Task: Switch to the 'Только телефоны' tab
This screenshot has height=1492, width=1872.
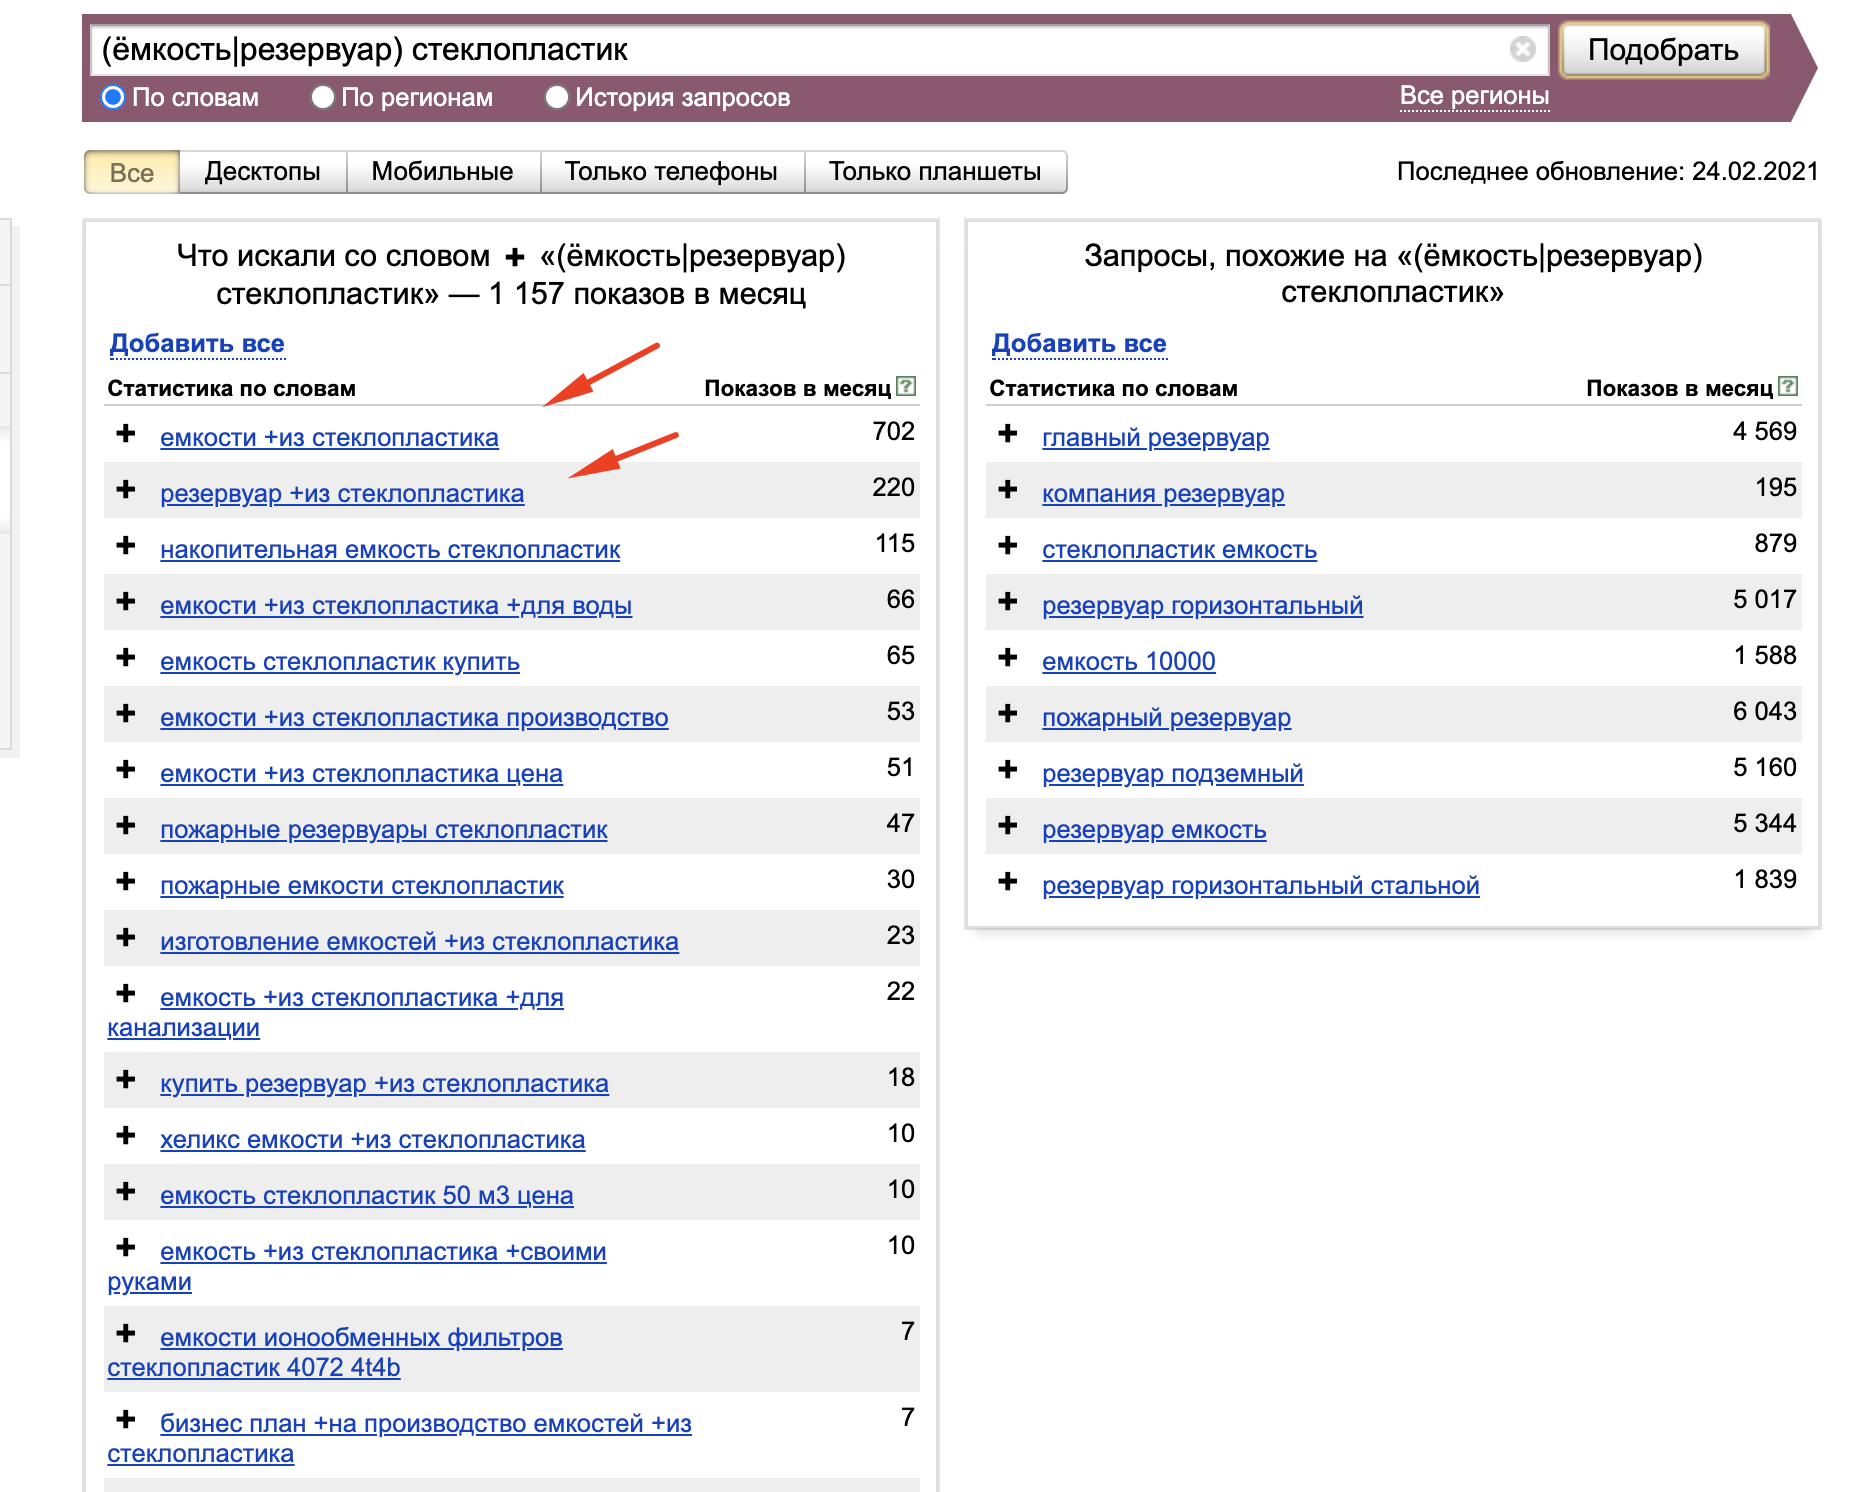Action: pyautogui.click(x=671, y=172)
